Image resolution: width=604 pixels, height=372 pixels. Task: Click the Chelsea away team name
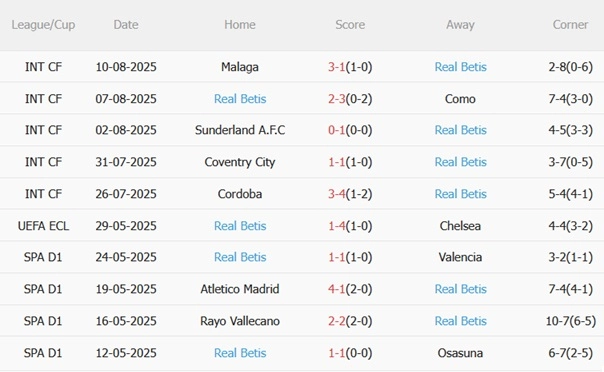[460, 226]
